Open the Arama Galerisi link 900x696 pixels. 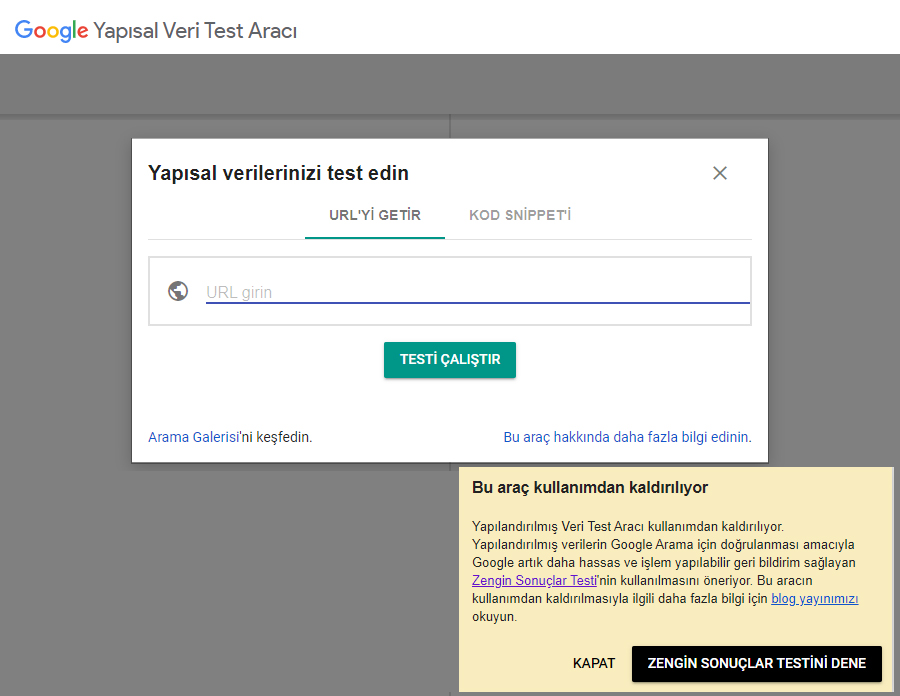point(193,437)
